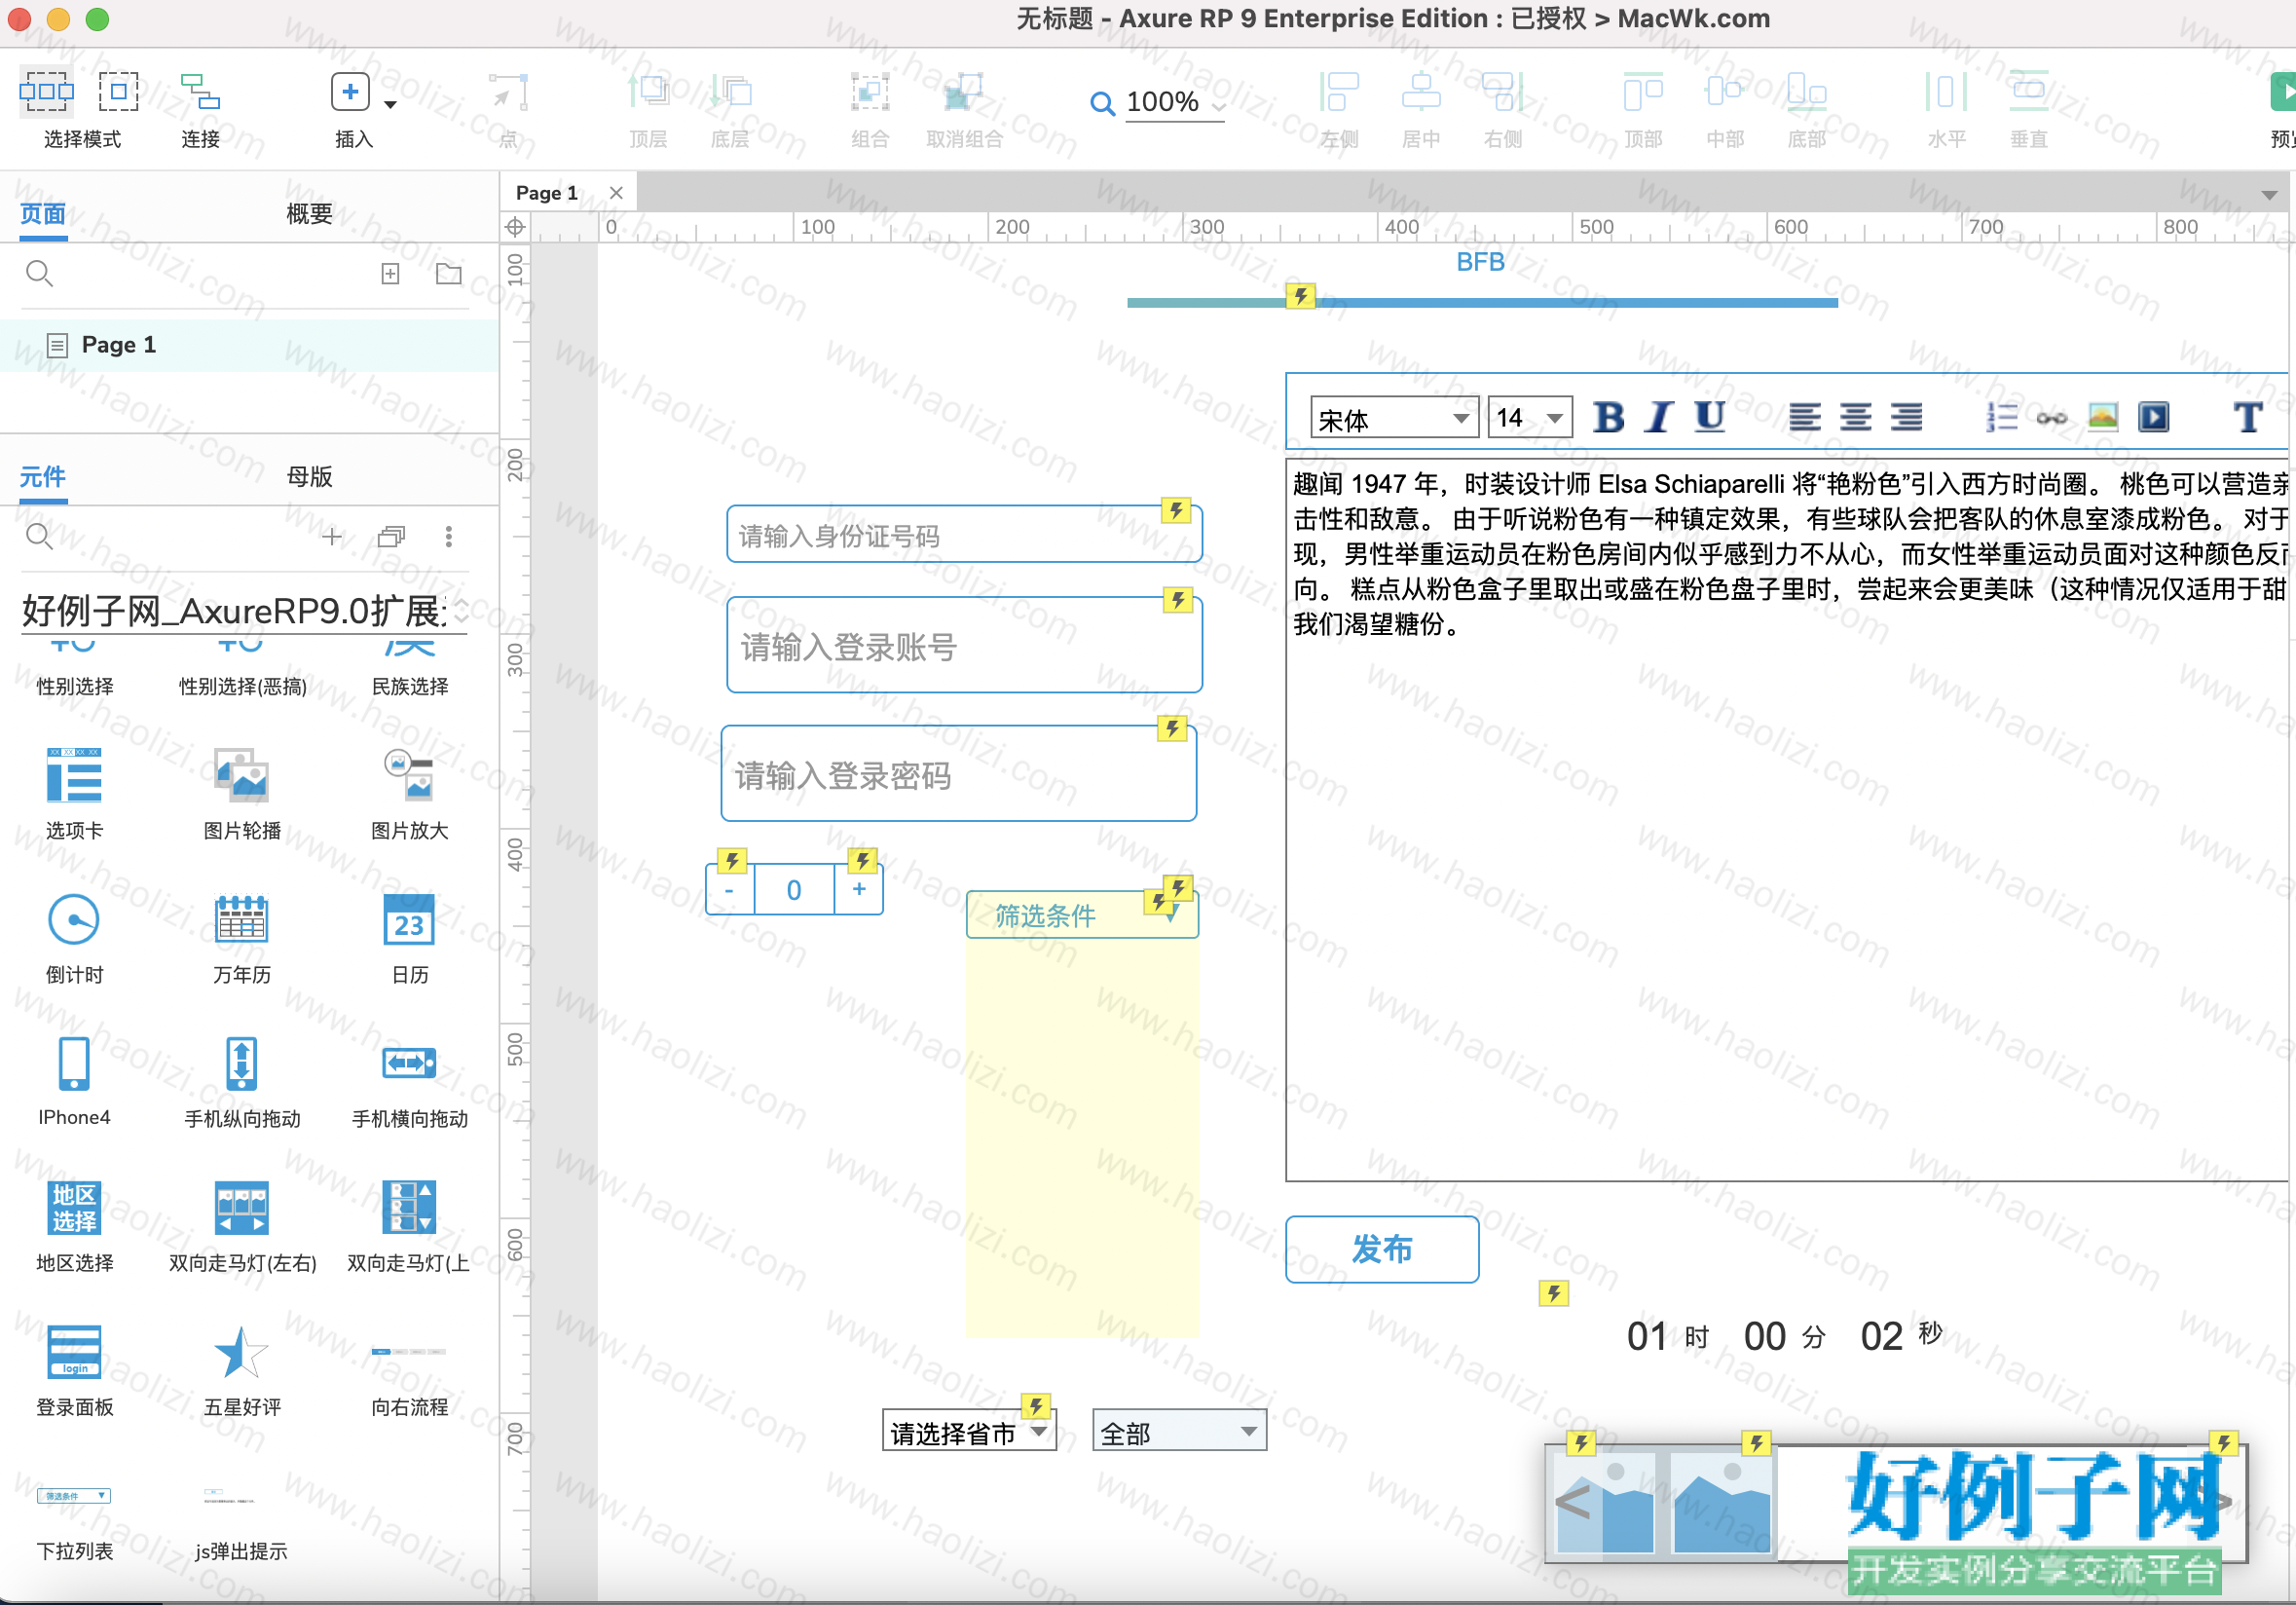The image size is (2296, 1605).
Task: Click the 取消组合 ungroup icon
Action: click(x=964, y=92)
